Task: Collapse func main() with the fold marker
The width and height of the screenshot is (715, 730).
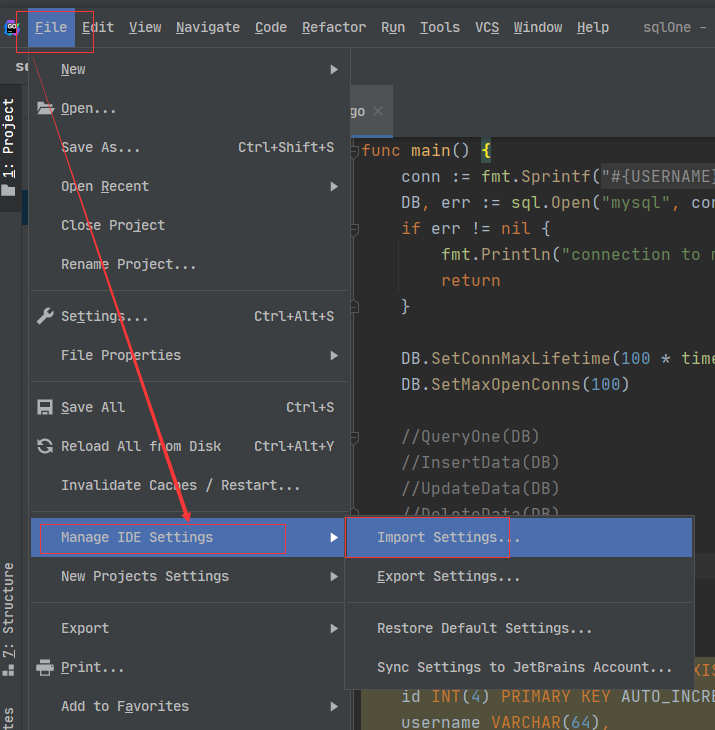Action: click(354, 151)
